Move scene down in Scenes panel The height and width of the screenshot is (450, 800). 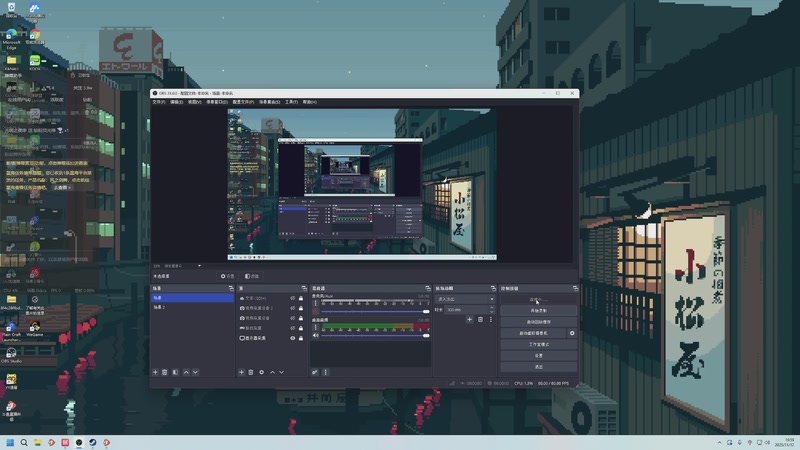(195, 372)
